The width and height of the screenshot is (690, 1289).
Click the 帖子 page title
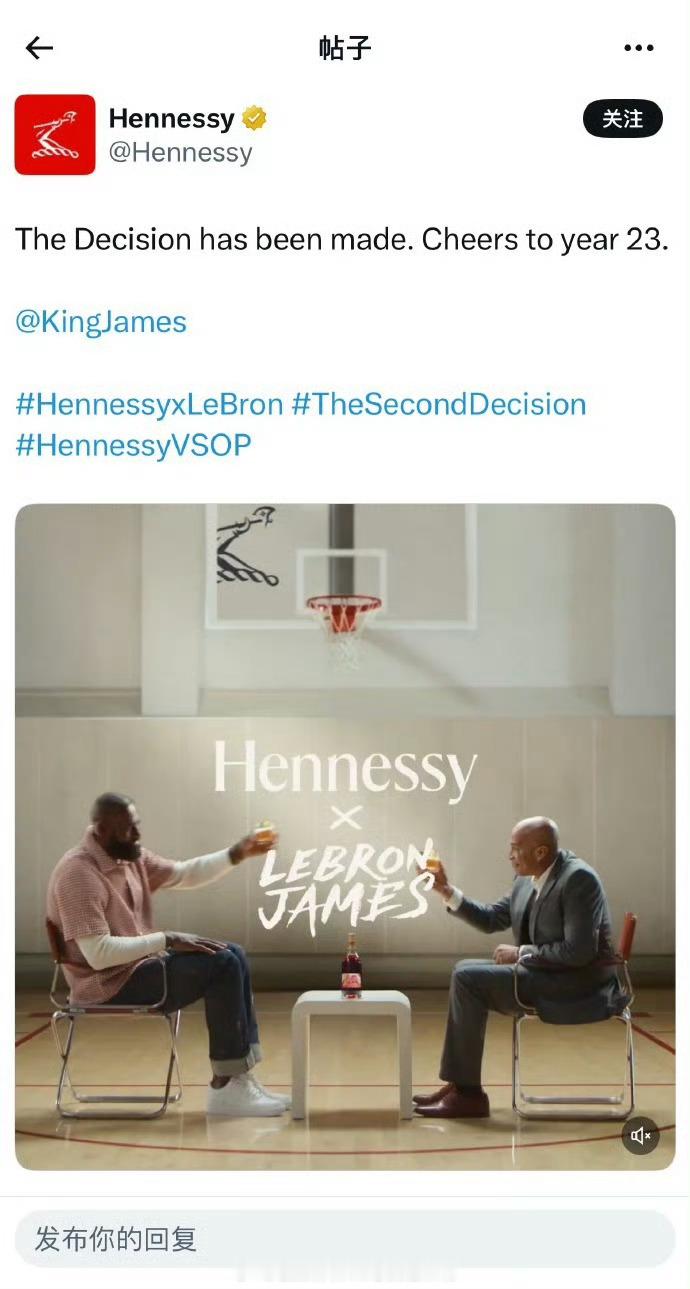pyautogui.click(x=345, y=47)
